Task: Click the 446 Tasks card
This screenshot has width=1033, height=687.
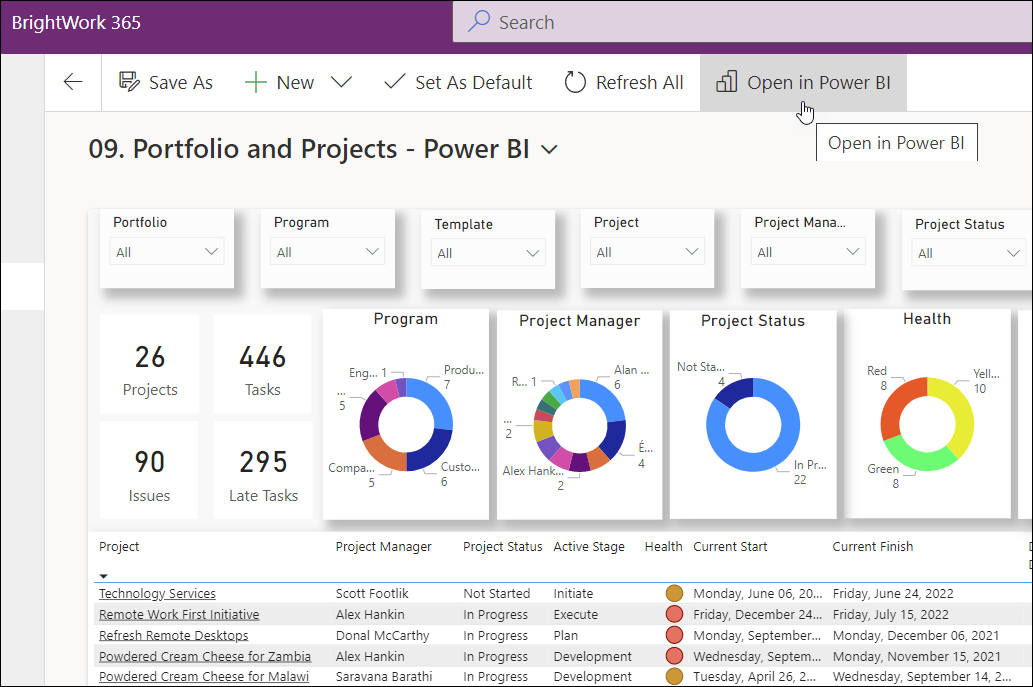Action: tap(262, 364)
